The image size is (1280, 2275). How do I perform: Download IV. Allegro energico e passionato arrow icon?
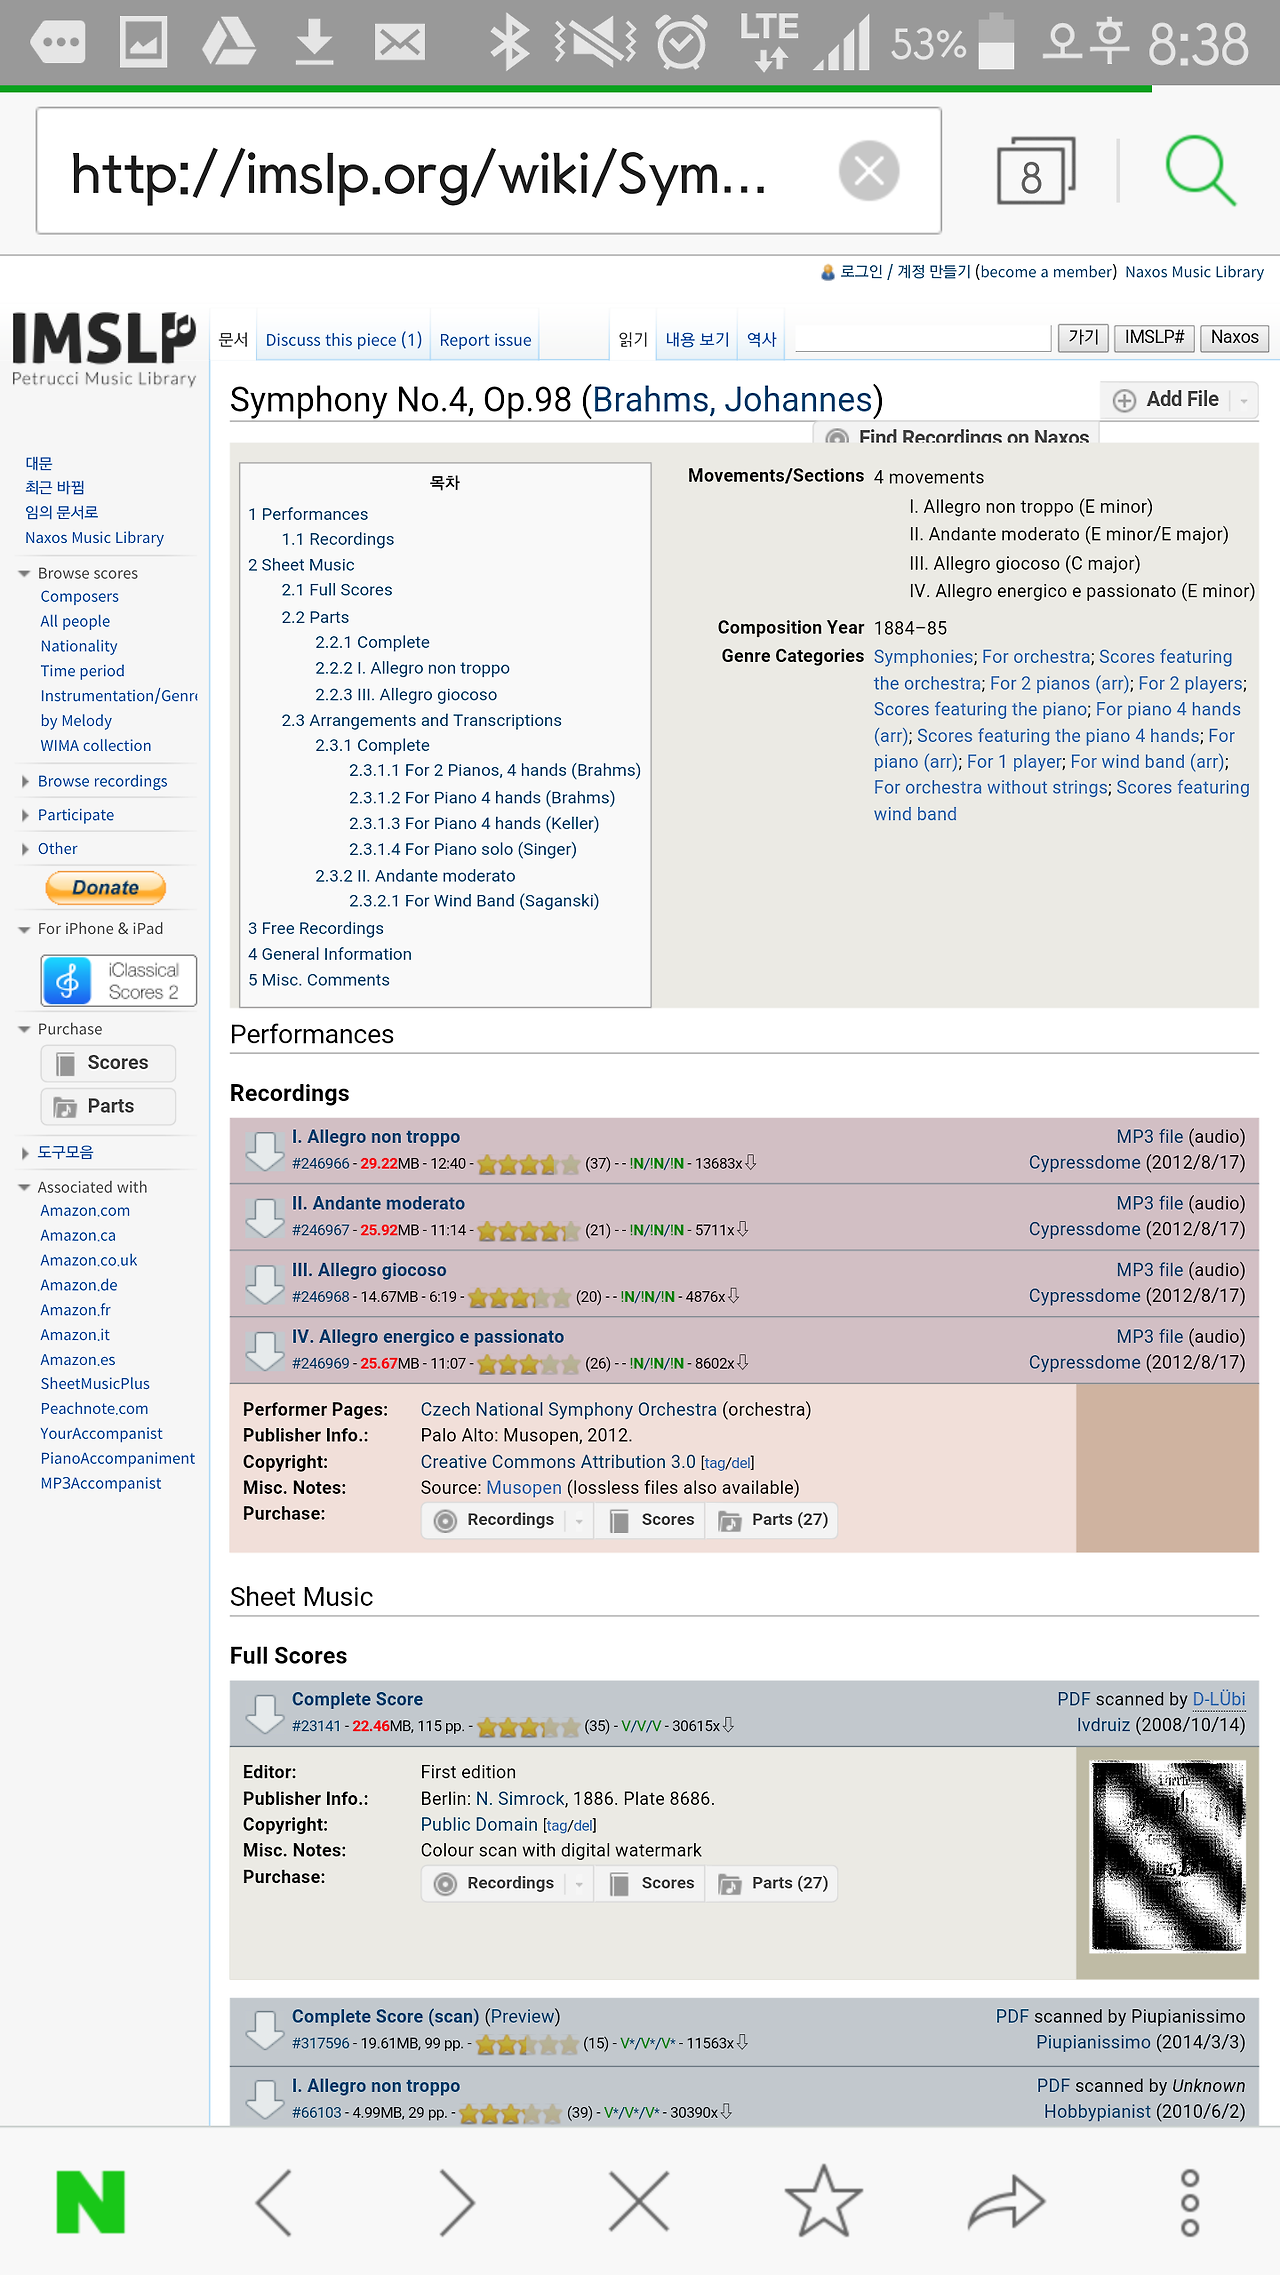coord(265,1351)
